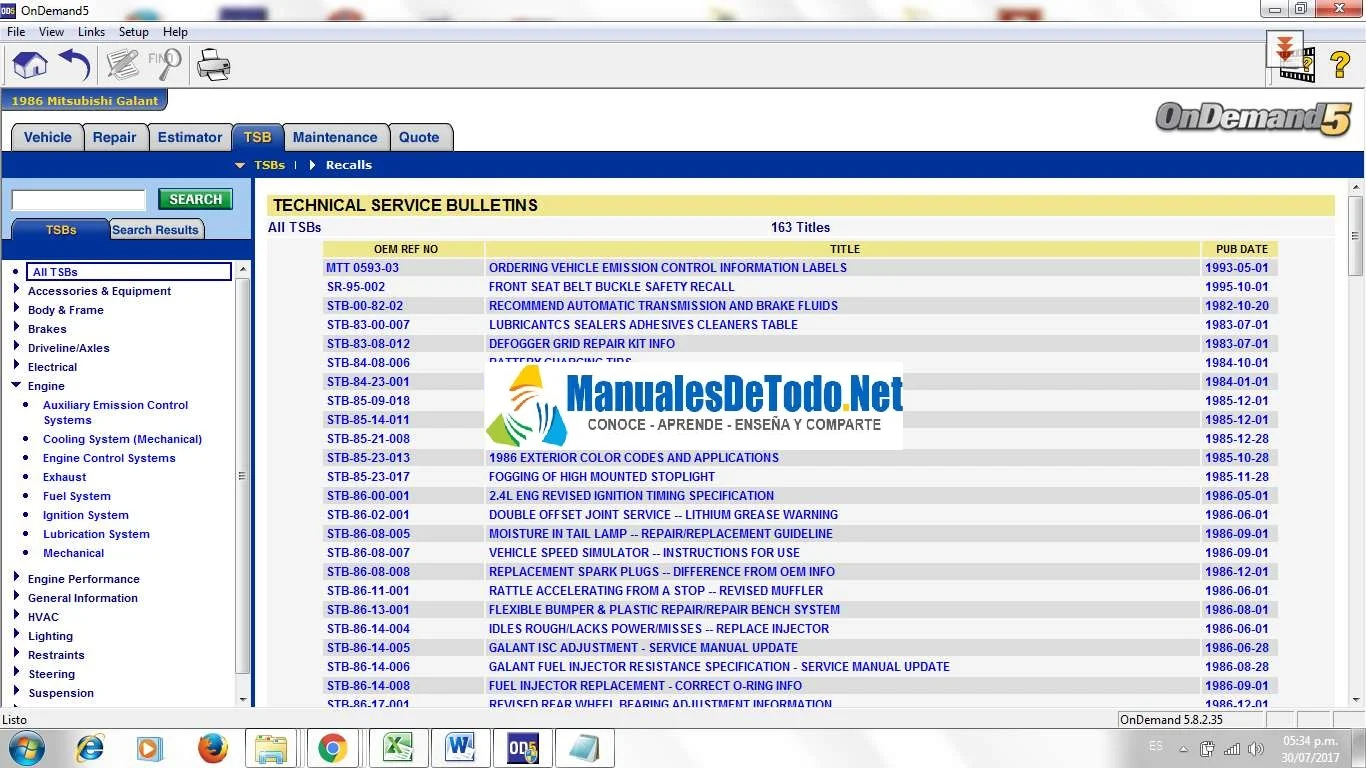Switch to the Estimator tab
The height and width of the screenshot is (768, 1366).
(190, 137)
